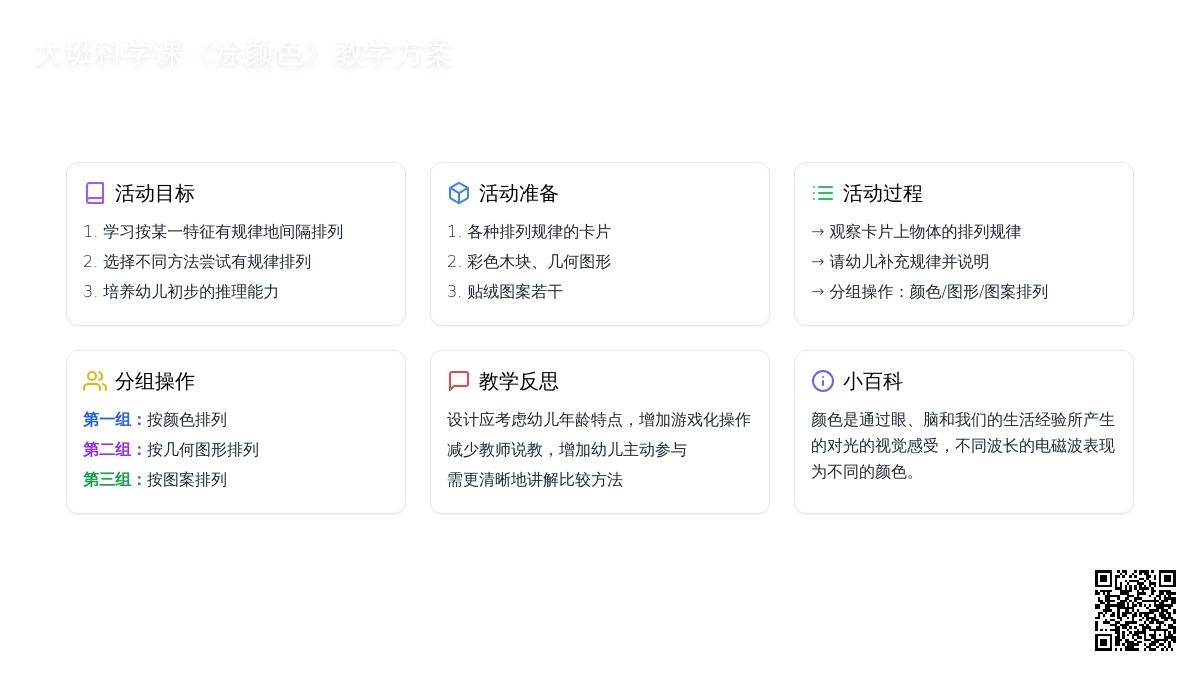Screen dimensions: 1200x675
Task: Select the 活动准备 card heading
Action: point(519,193)
